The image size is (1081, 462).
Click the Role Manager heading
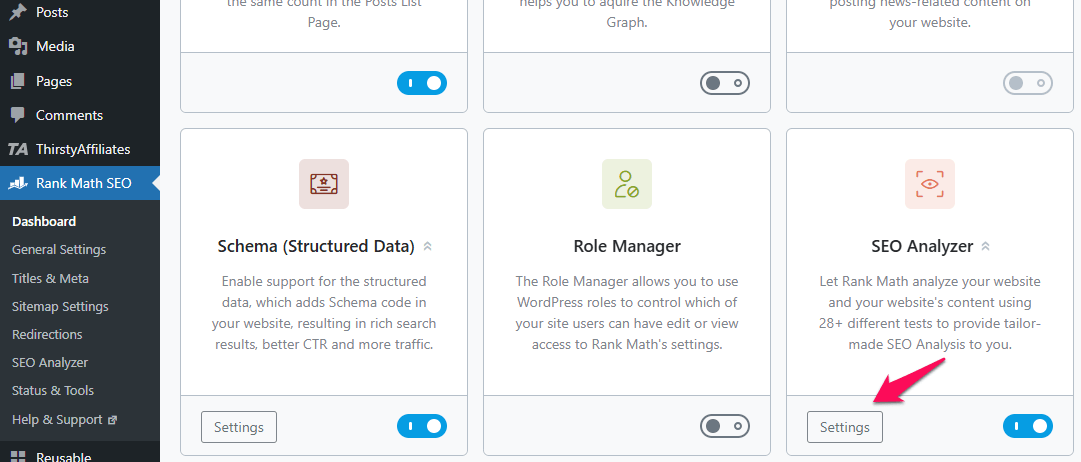tap(627, 246)
